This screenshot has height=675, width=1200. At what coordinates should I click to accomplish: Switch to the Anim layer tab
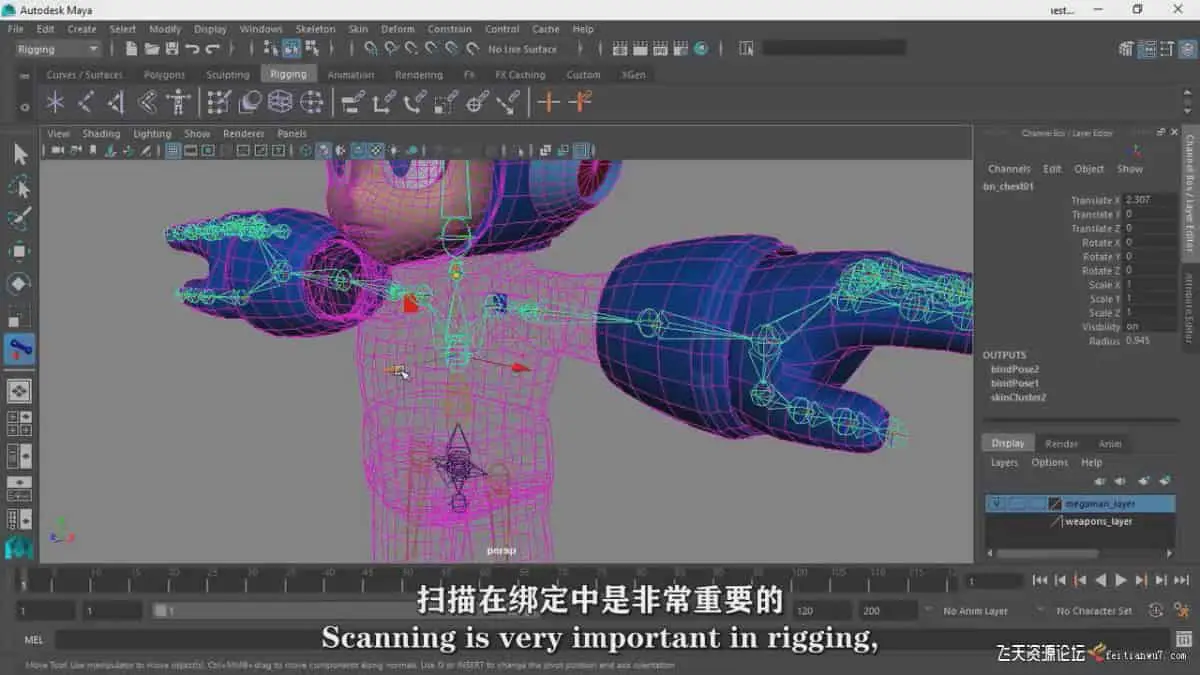click(x=1110, y=443)
